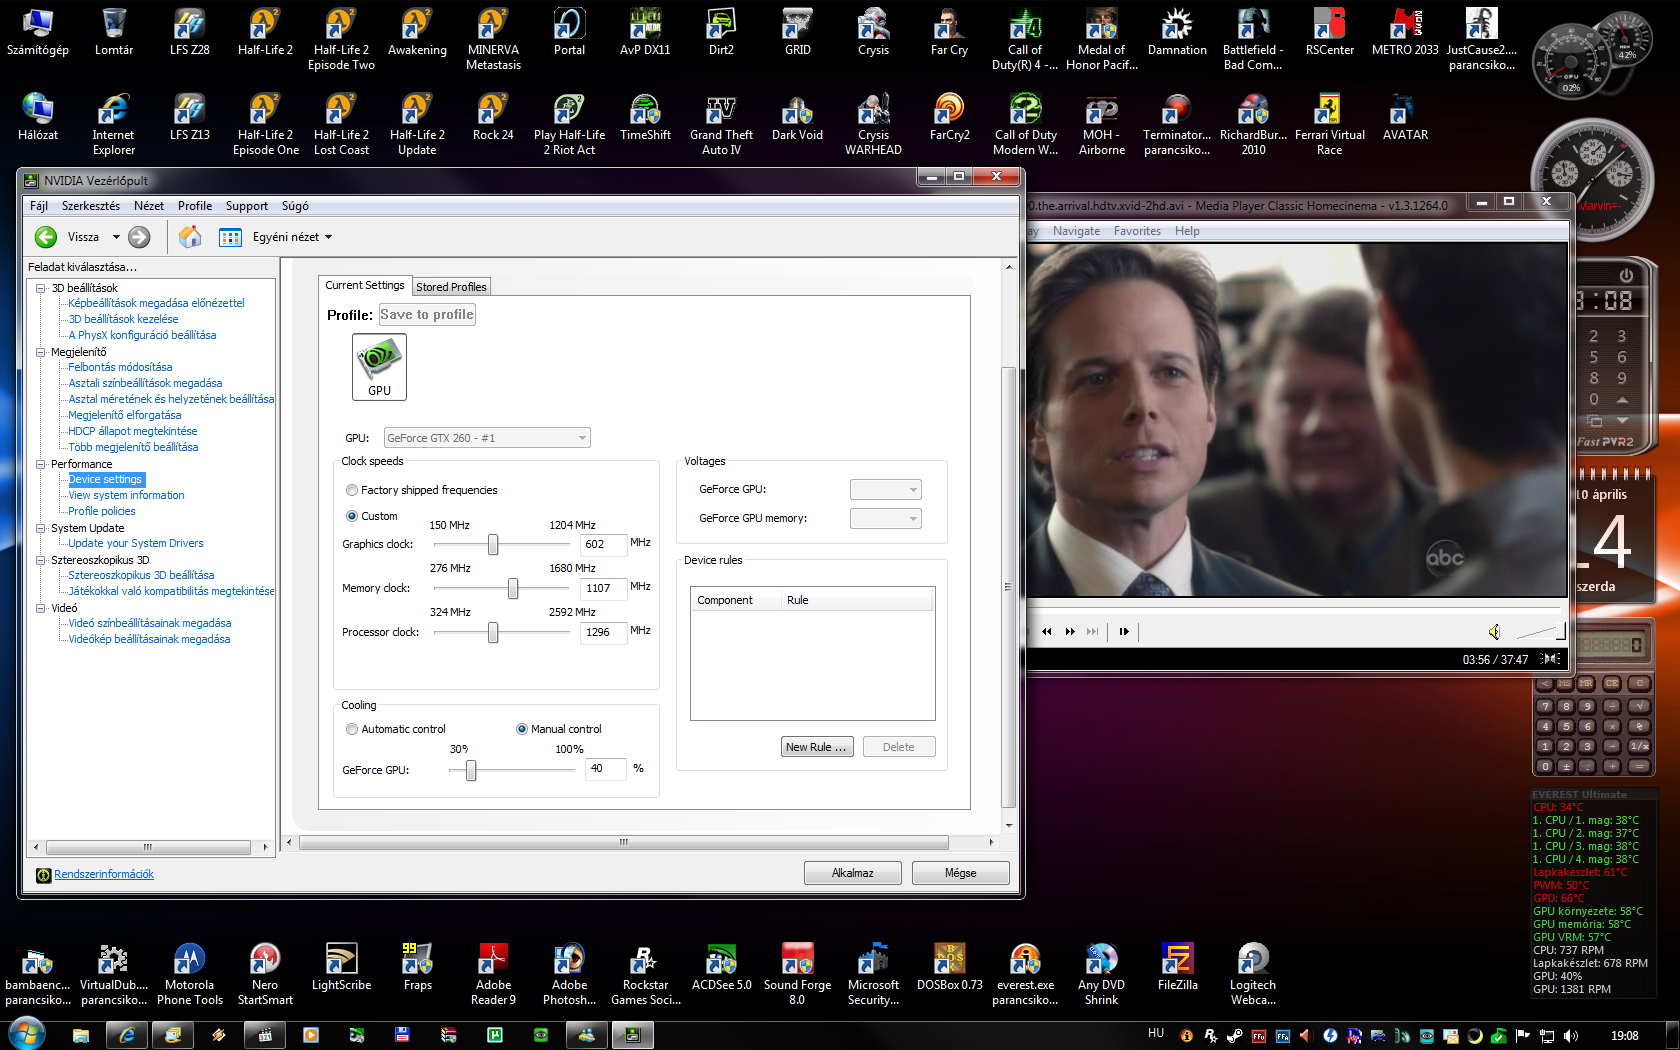
Task: Collapse the Sztereoszkopikus 3D tree node
Action: coord(41,560)
